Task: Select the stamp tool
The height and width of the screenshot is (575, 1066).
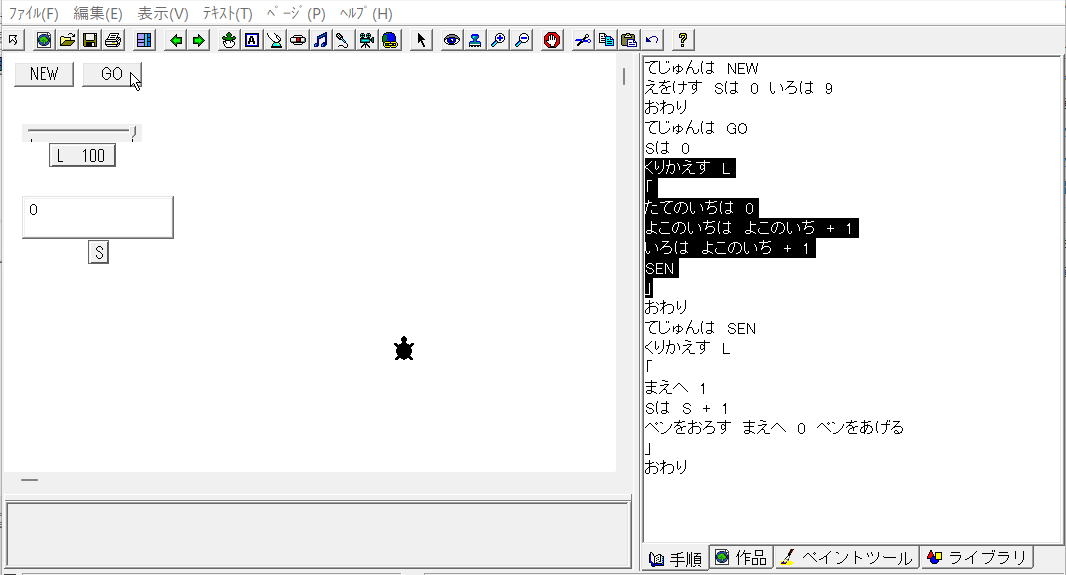Action: [x=475, y=40]
